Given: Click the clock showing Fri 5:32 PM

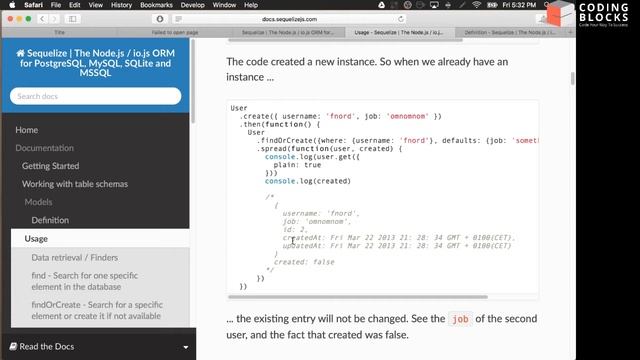Looking at the screenshot, I should click(519, 5).
